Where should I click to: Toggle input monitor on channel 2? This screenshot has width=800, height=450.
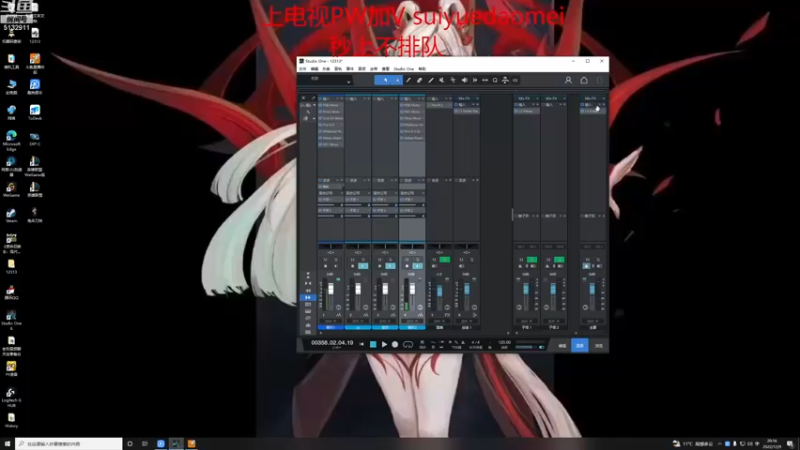click(363, 266)
